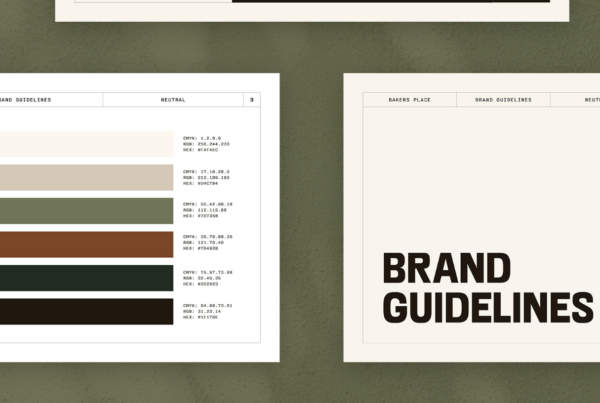
Task: Click the large BRAND GUIDELINES headline
Action: (486, 288)
